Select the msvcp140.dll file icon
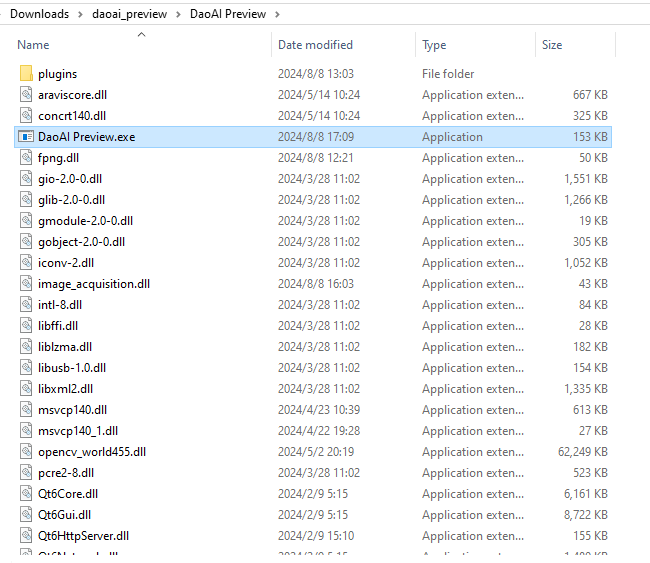650x563 pixels. coord(26,410)
